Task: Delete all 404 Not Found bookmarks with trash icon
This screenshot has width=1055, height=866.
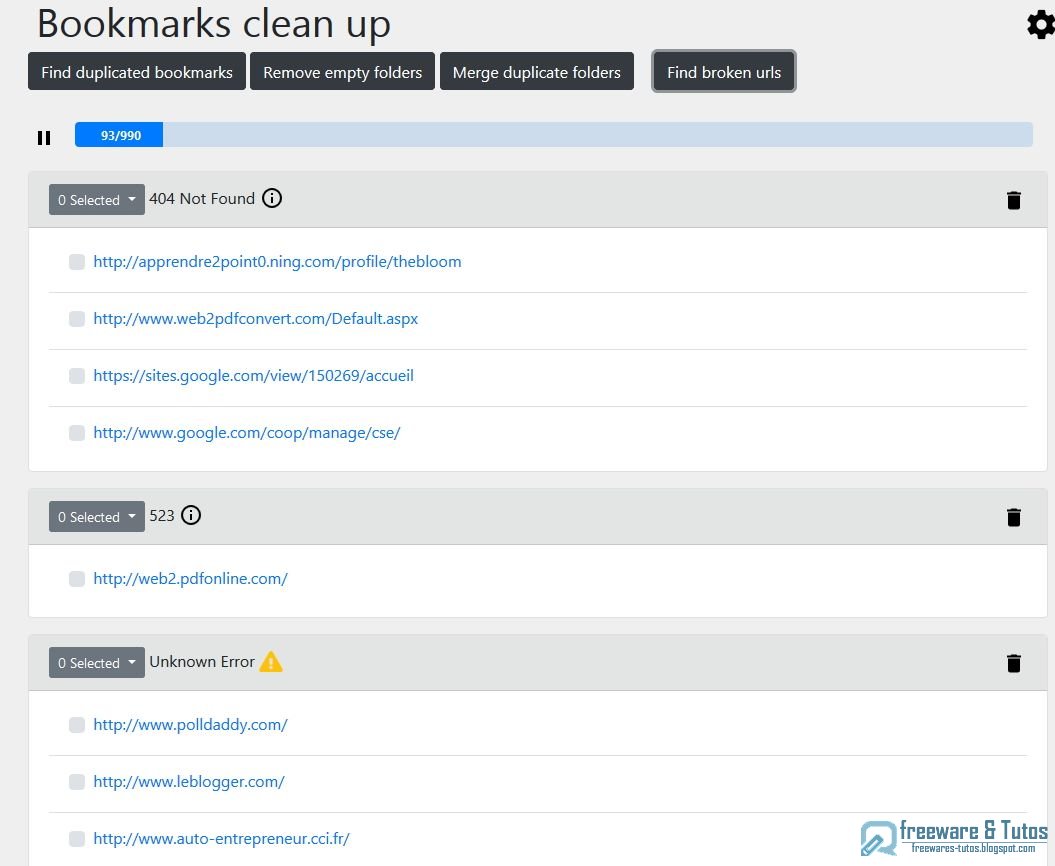Action: pos(1014,199)
